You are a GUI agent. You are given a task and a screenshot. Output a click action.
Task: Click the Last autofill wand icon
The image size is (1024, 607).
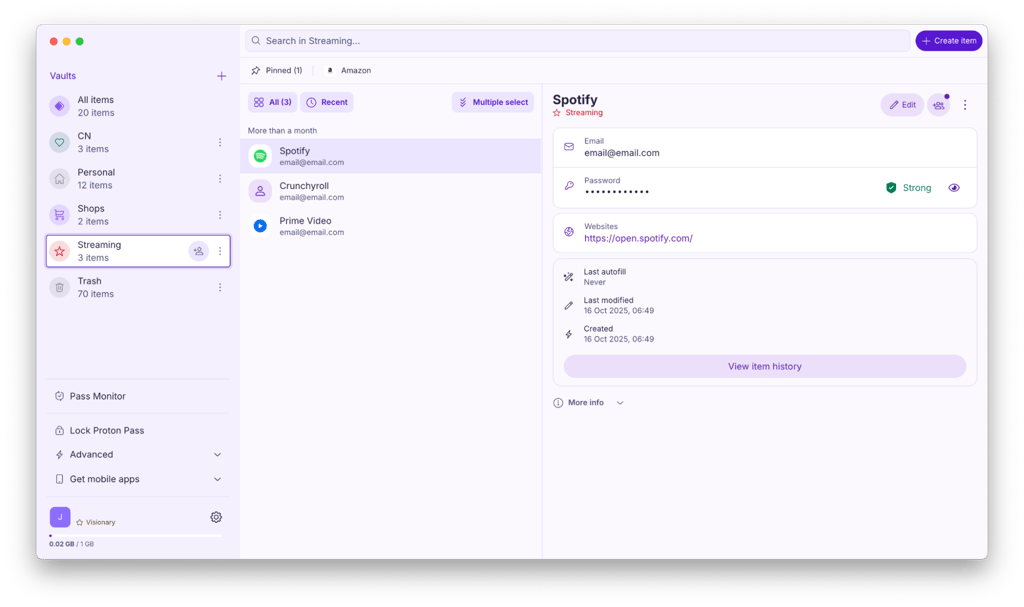click(x=569, y=277)
